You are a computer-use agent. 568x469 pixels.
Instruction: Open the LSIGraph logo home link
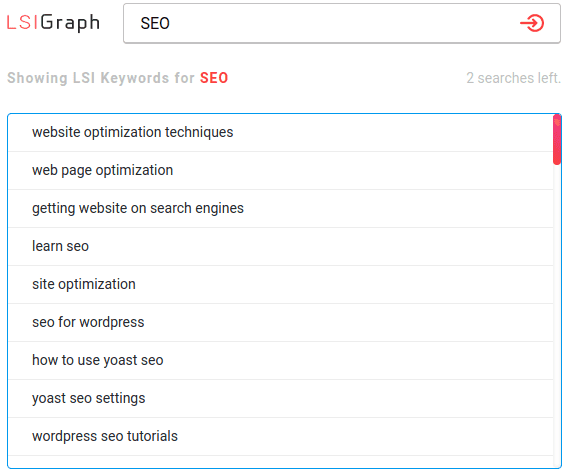[x=53, y=23]
